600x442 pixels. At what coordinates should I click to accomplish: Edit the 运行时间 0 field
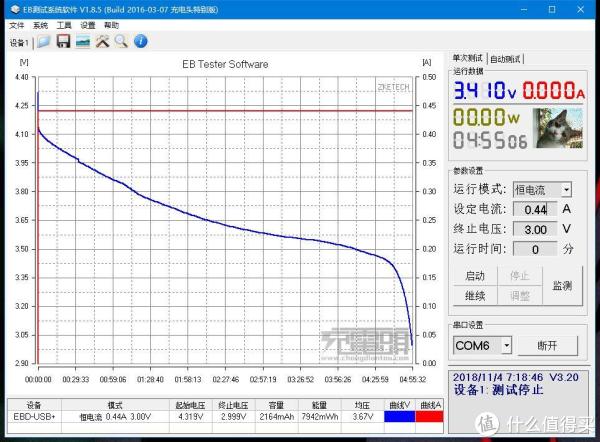pyautogui.click(x=535, y=249)
